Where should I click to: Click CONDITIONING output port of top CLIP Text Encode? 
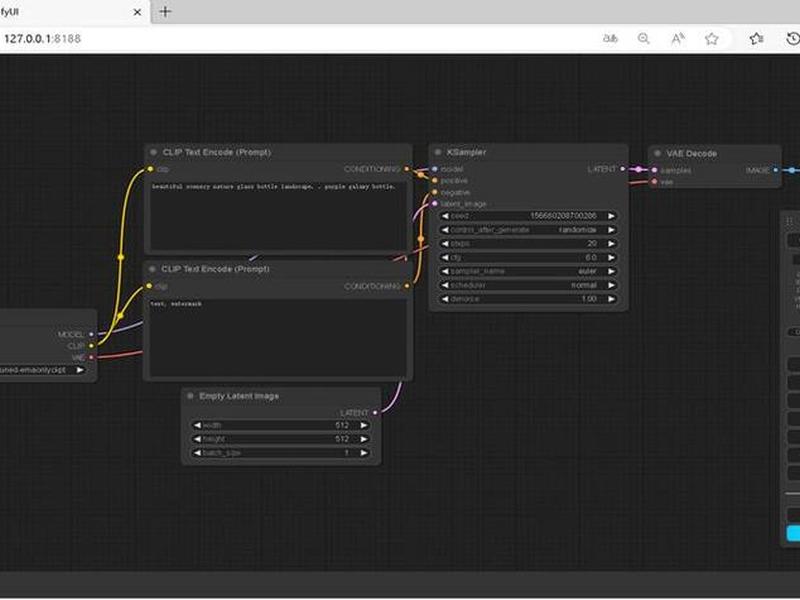pyautogui.click(x=407, y=169)
